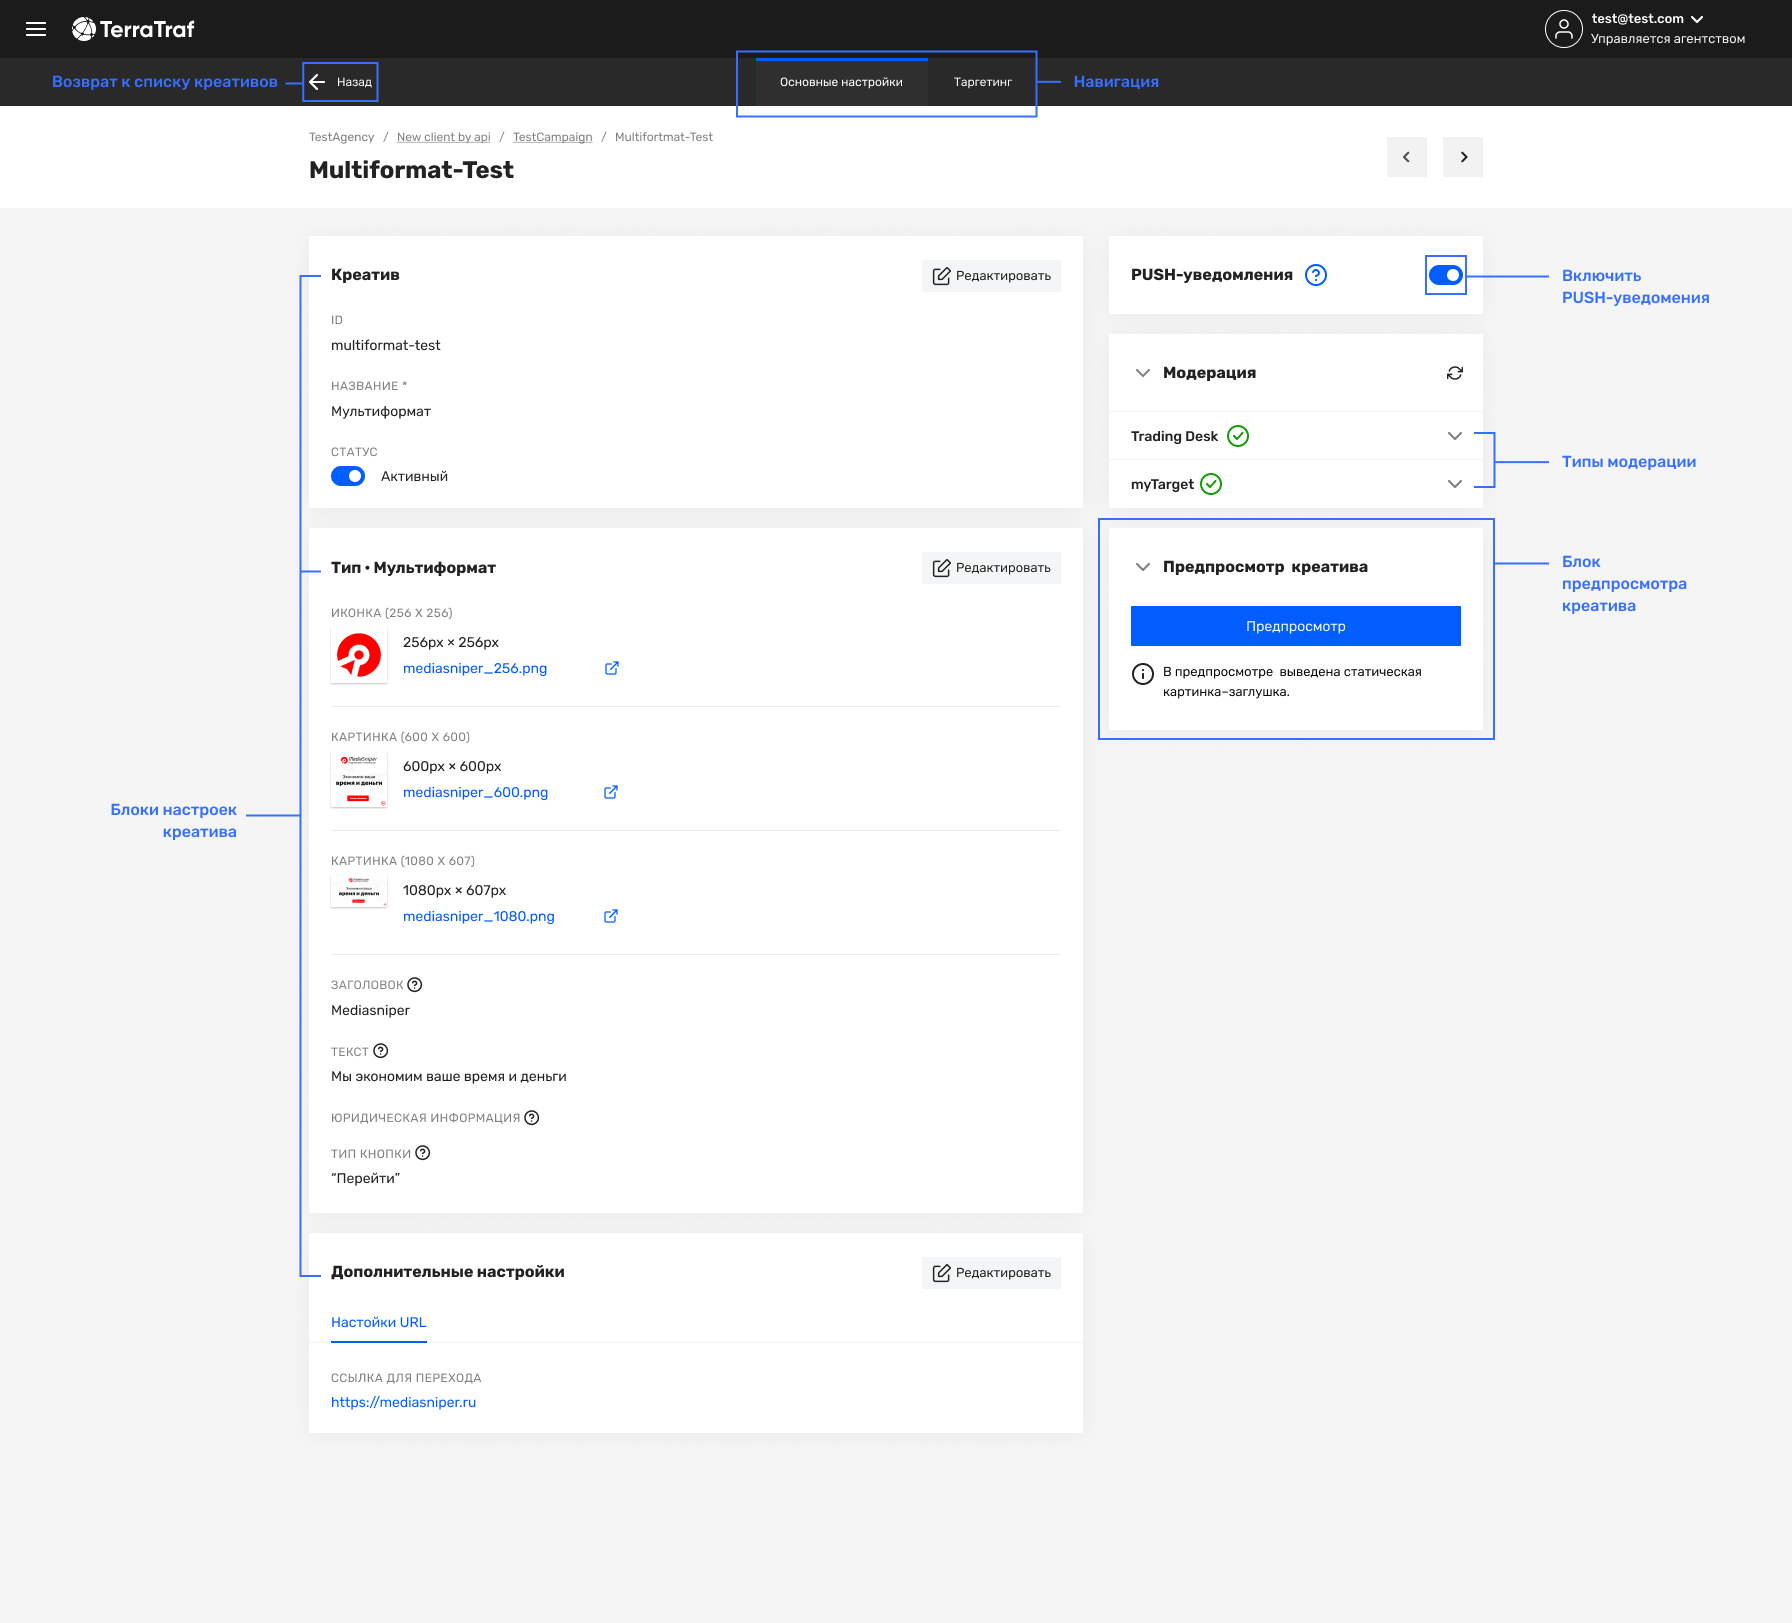Open TestCampaign breadcrumb link

coord(552,137)
